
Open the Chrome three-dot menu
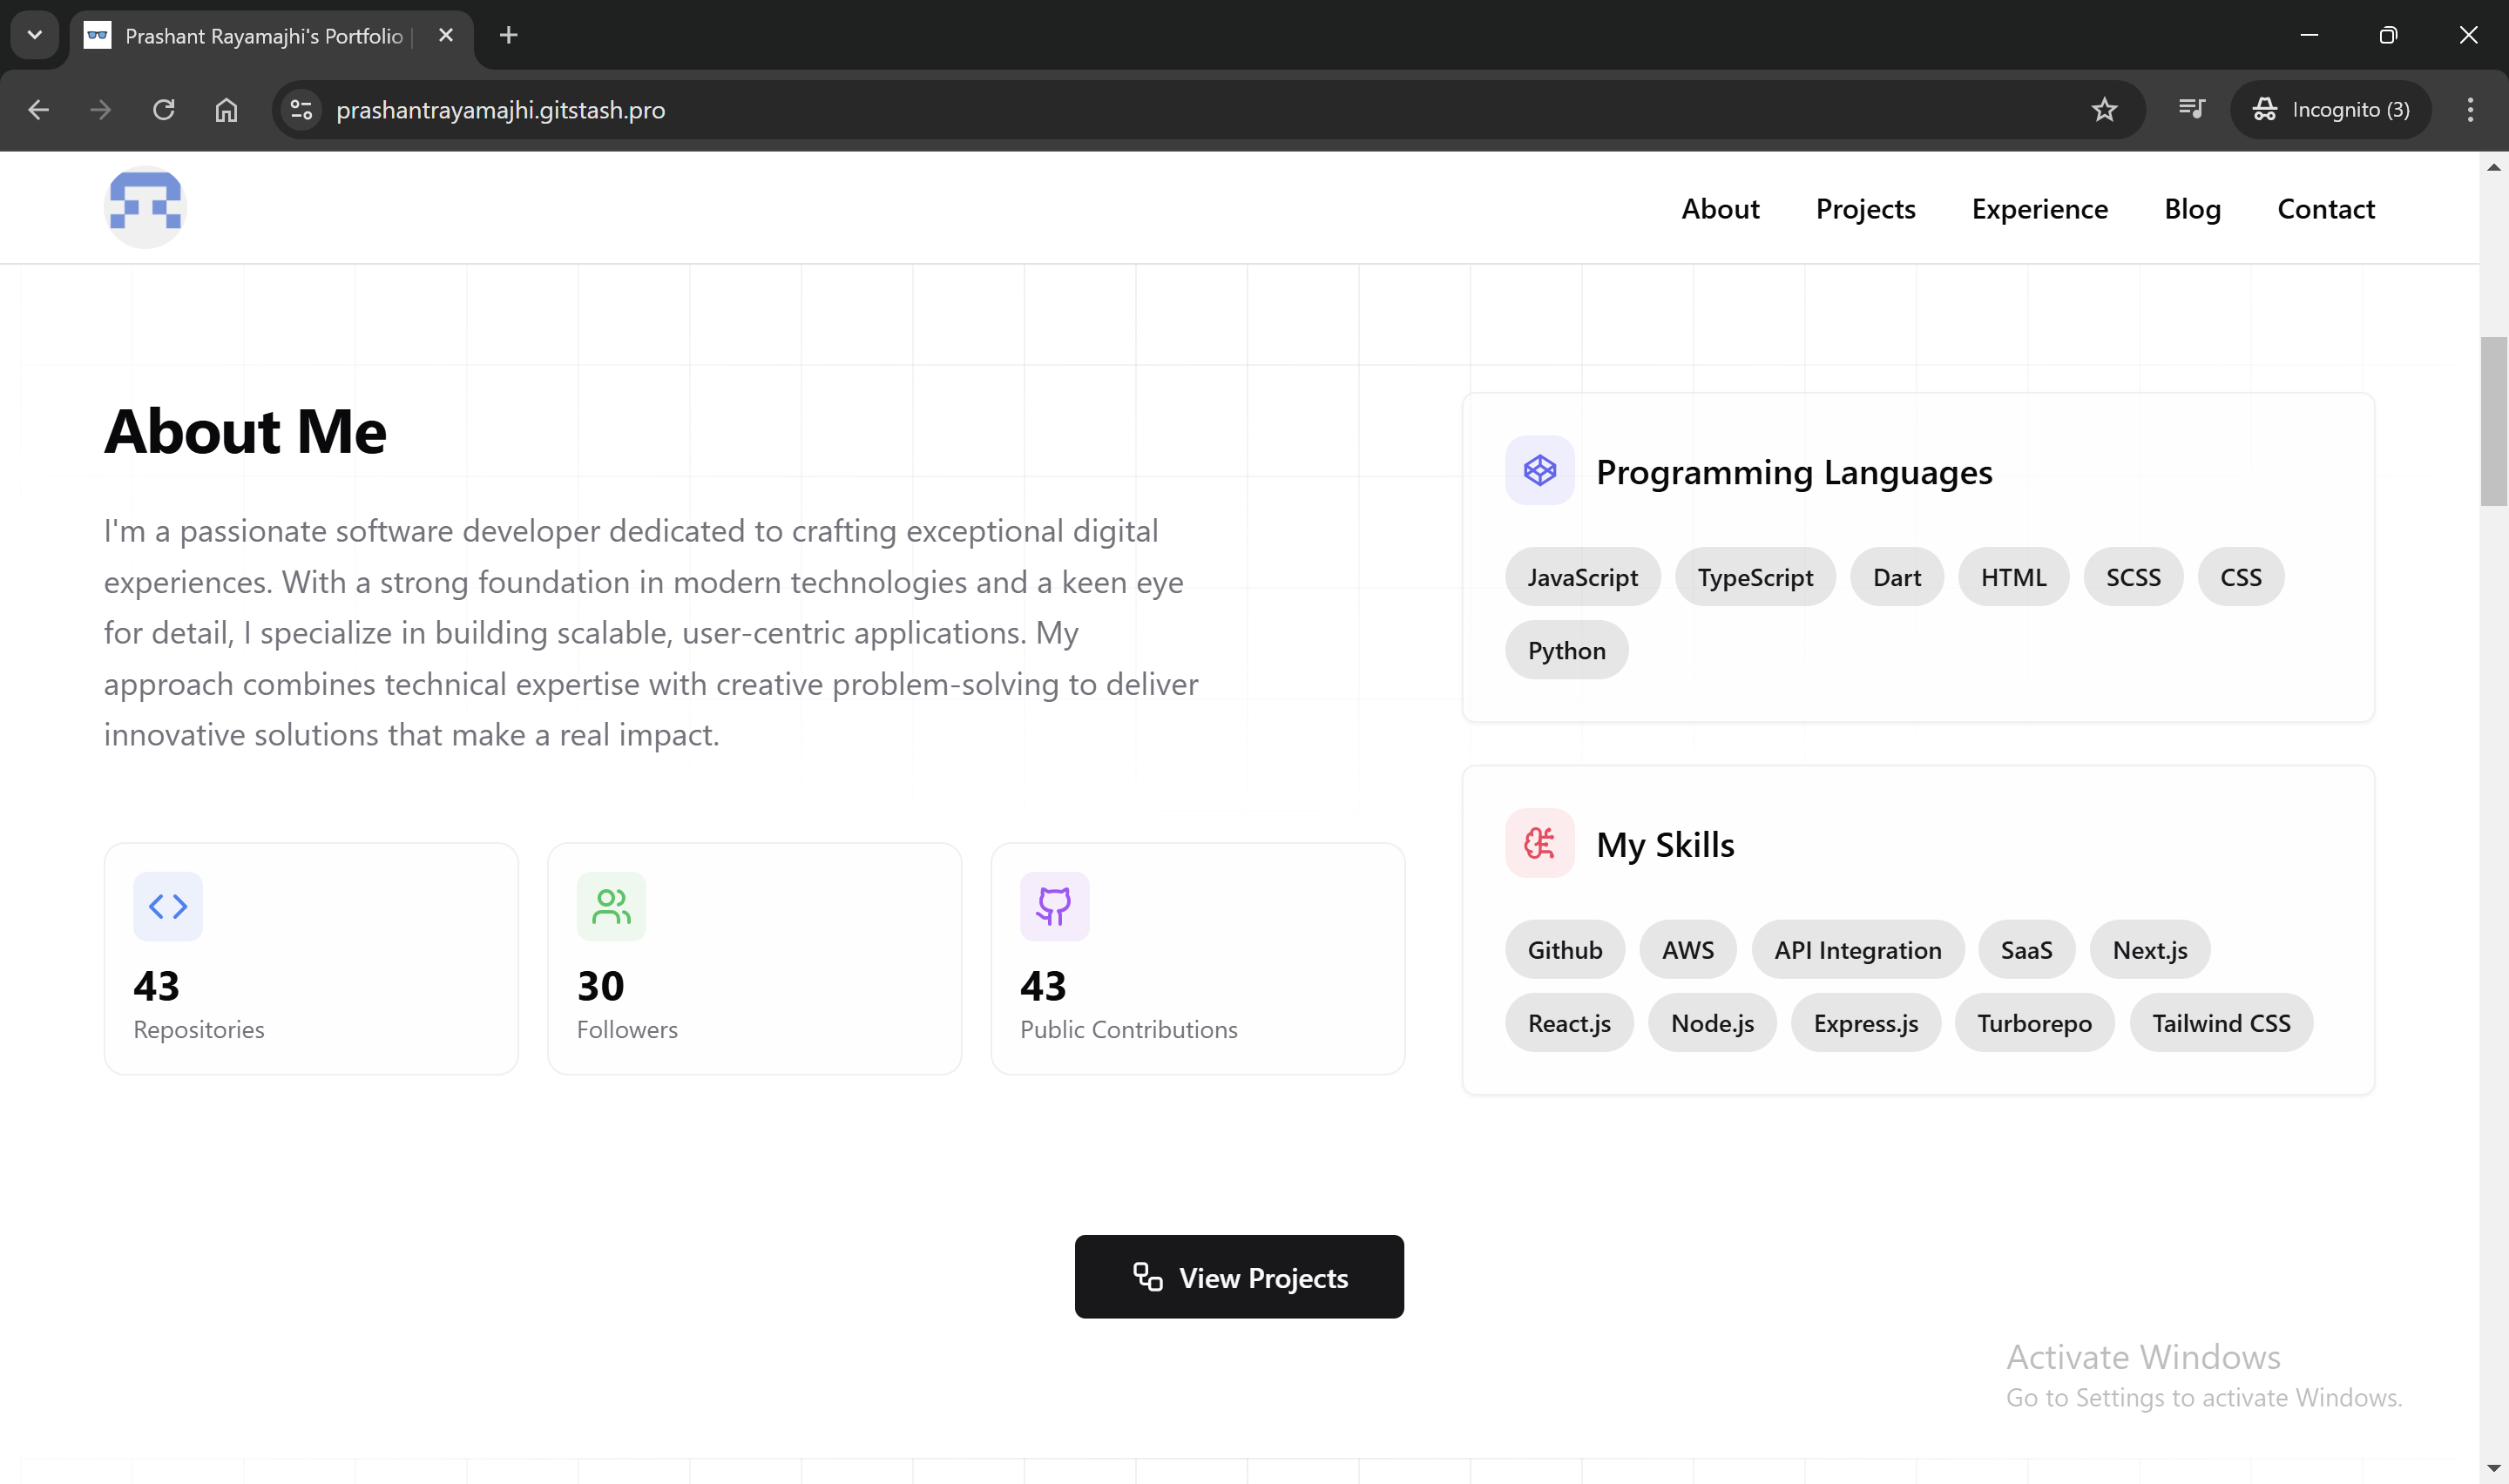click(x=2469, y=110)
